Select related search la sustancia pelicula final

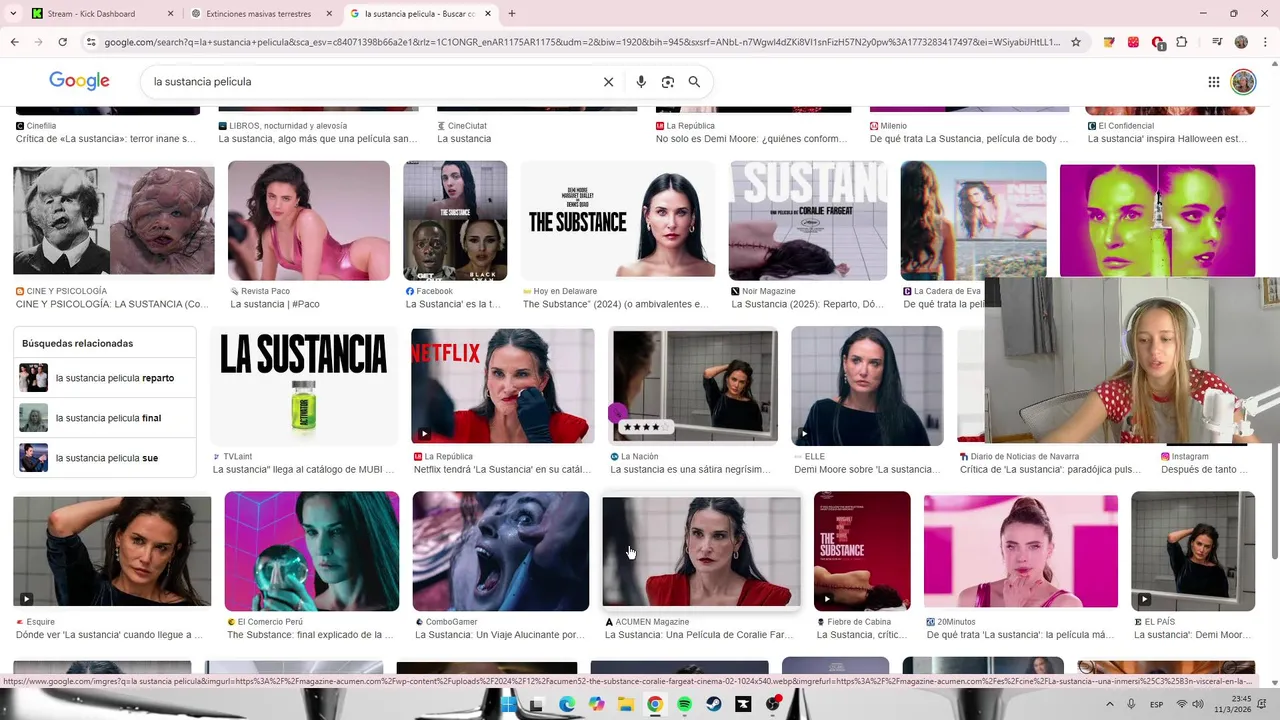(x=105, y=418)
